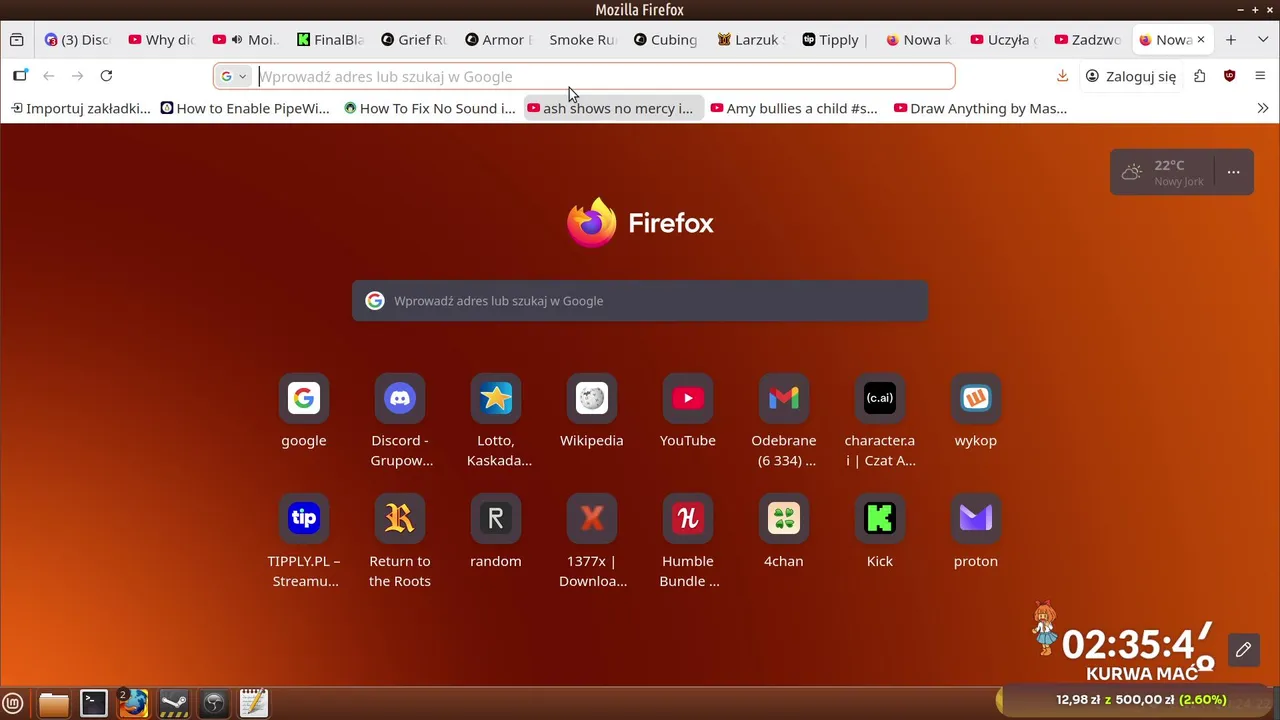The width and height of the screenshot is (1280, 720).
Task: Open the wykop shortcut tile
Action: (x=976, y=398)
